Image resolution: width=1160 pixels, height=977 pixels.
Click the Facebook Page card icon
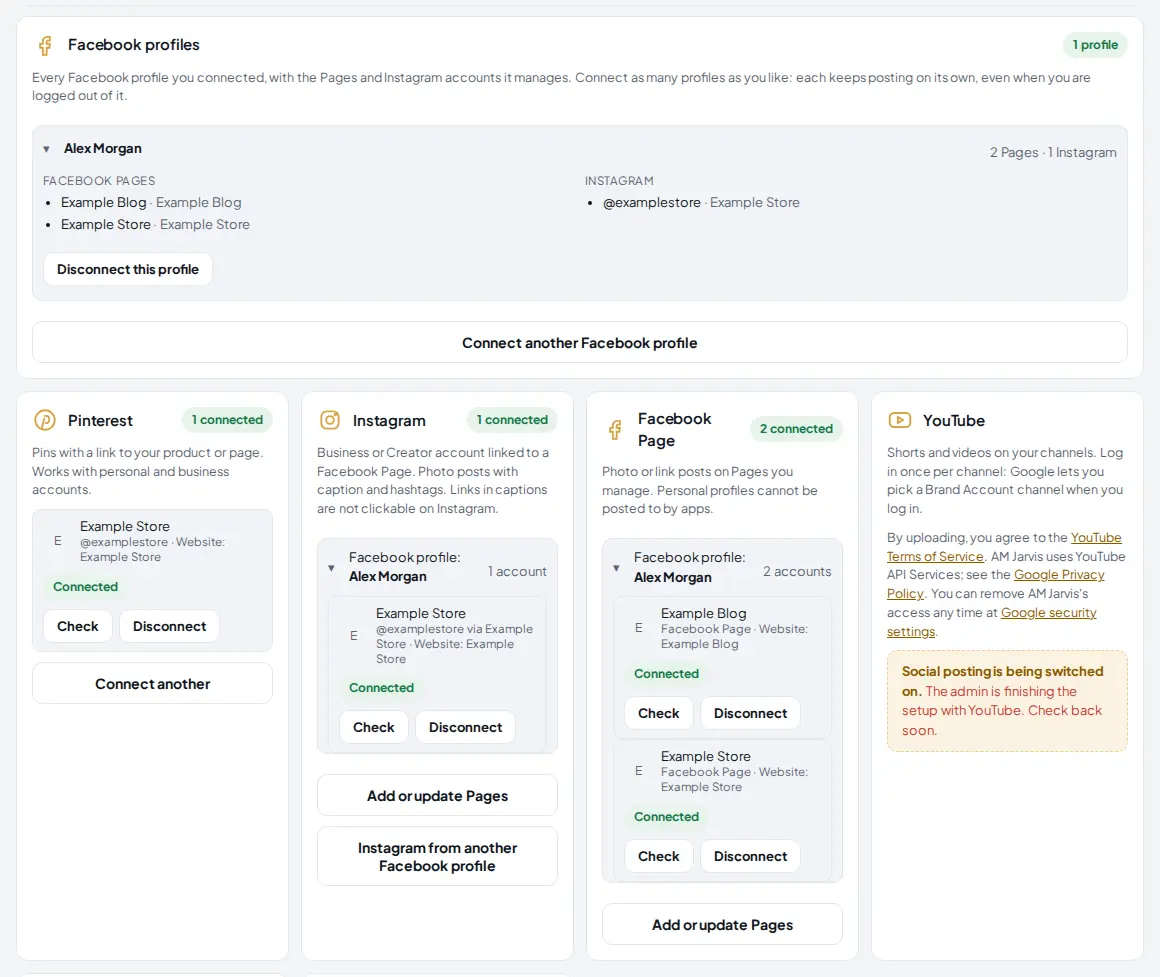click(615, 429)
